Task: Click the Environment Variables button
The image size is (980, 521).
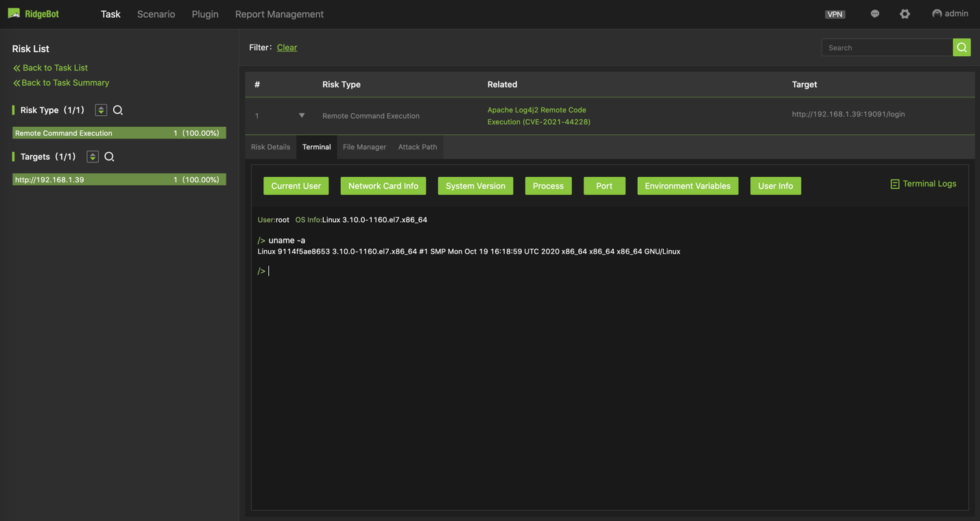Action: point(687,186)
